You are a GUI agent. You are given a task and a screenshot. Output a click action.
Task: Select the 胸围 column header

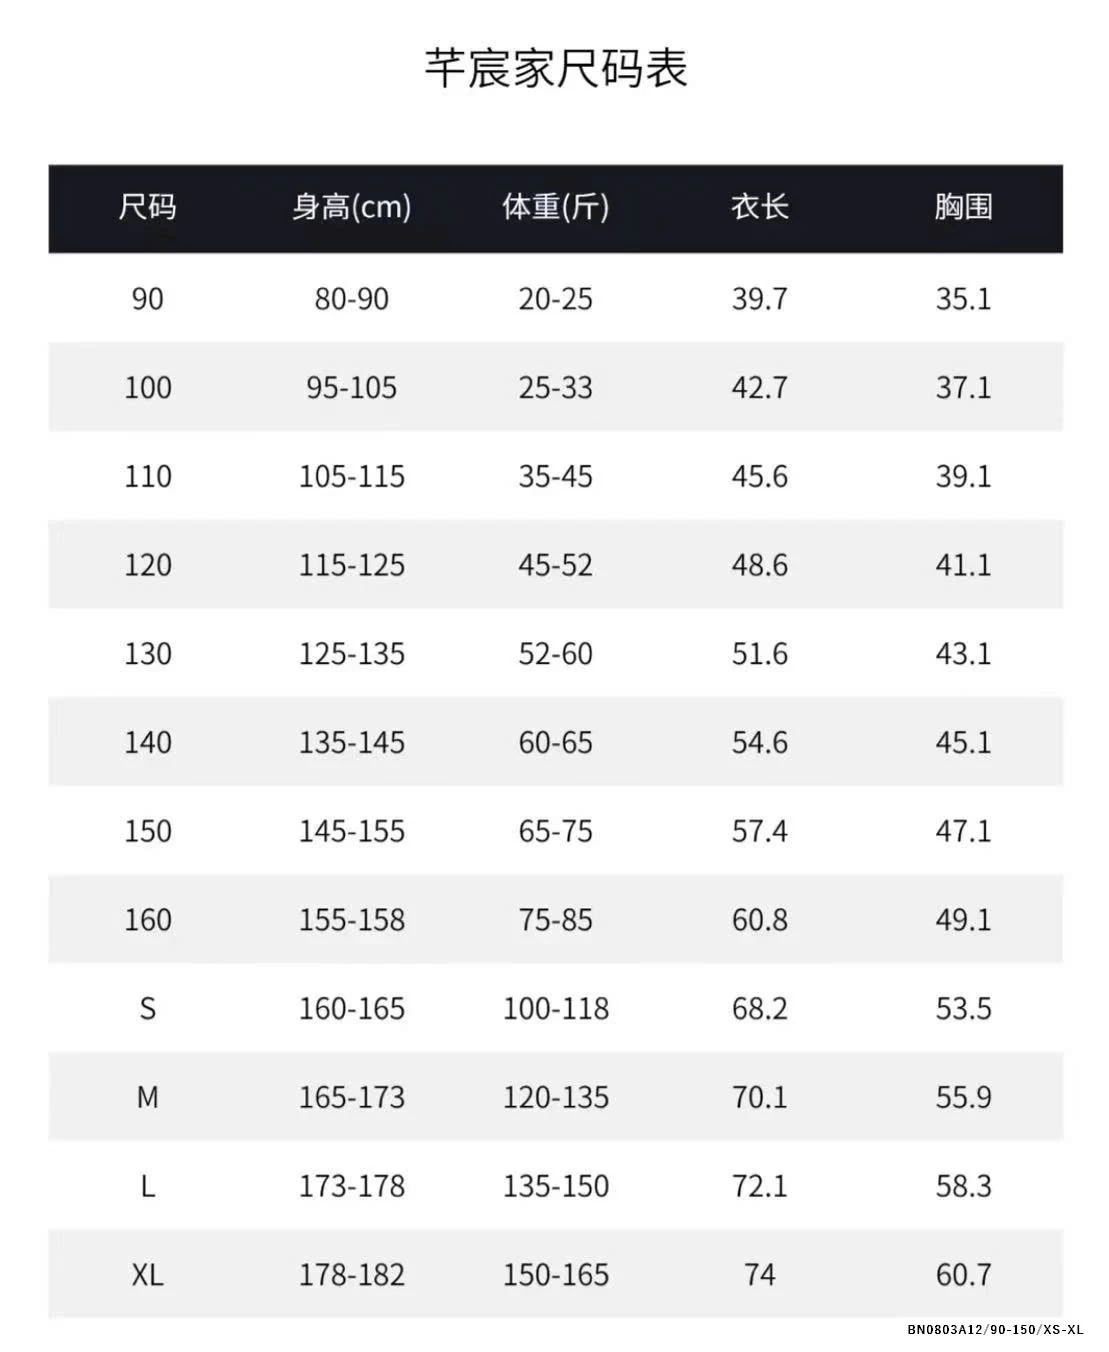pyautogui.click(x=963, y=207)
